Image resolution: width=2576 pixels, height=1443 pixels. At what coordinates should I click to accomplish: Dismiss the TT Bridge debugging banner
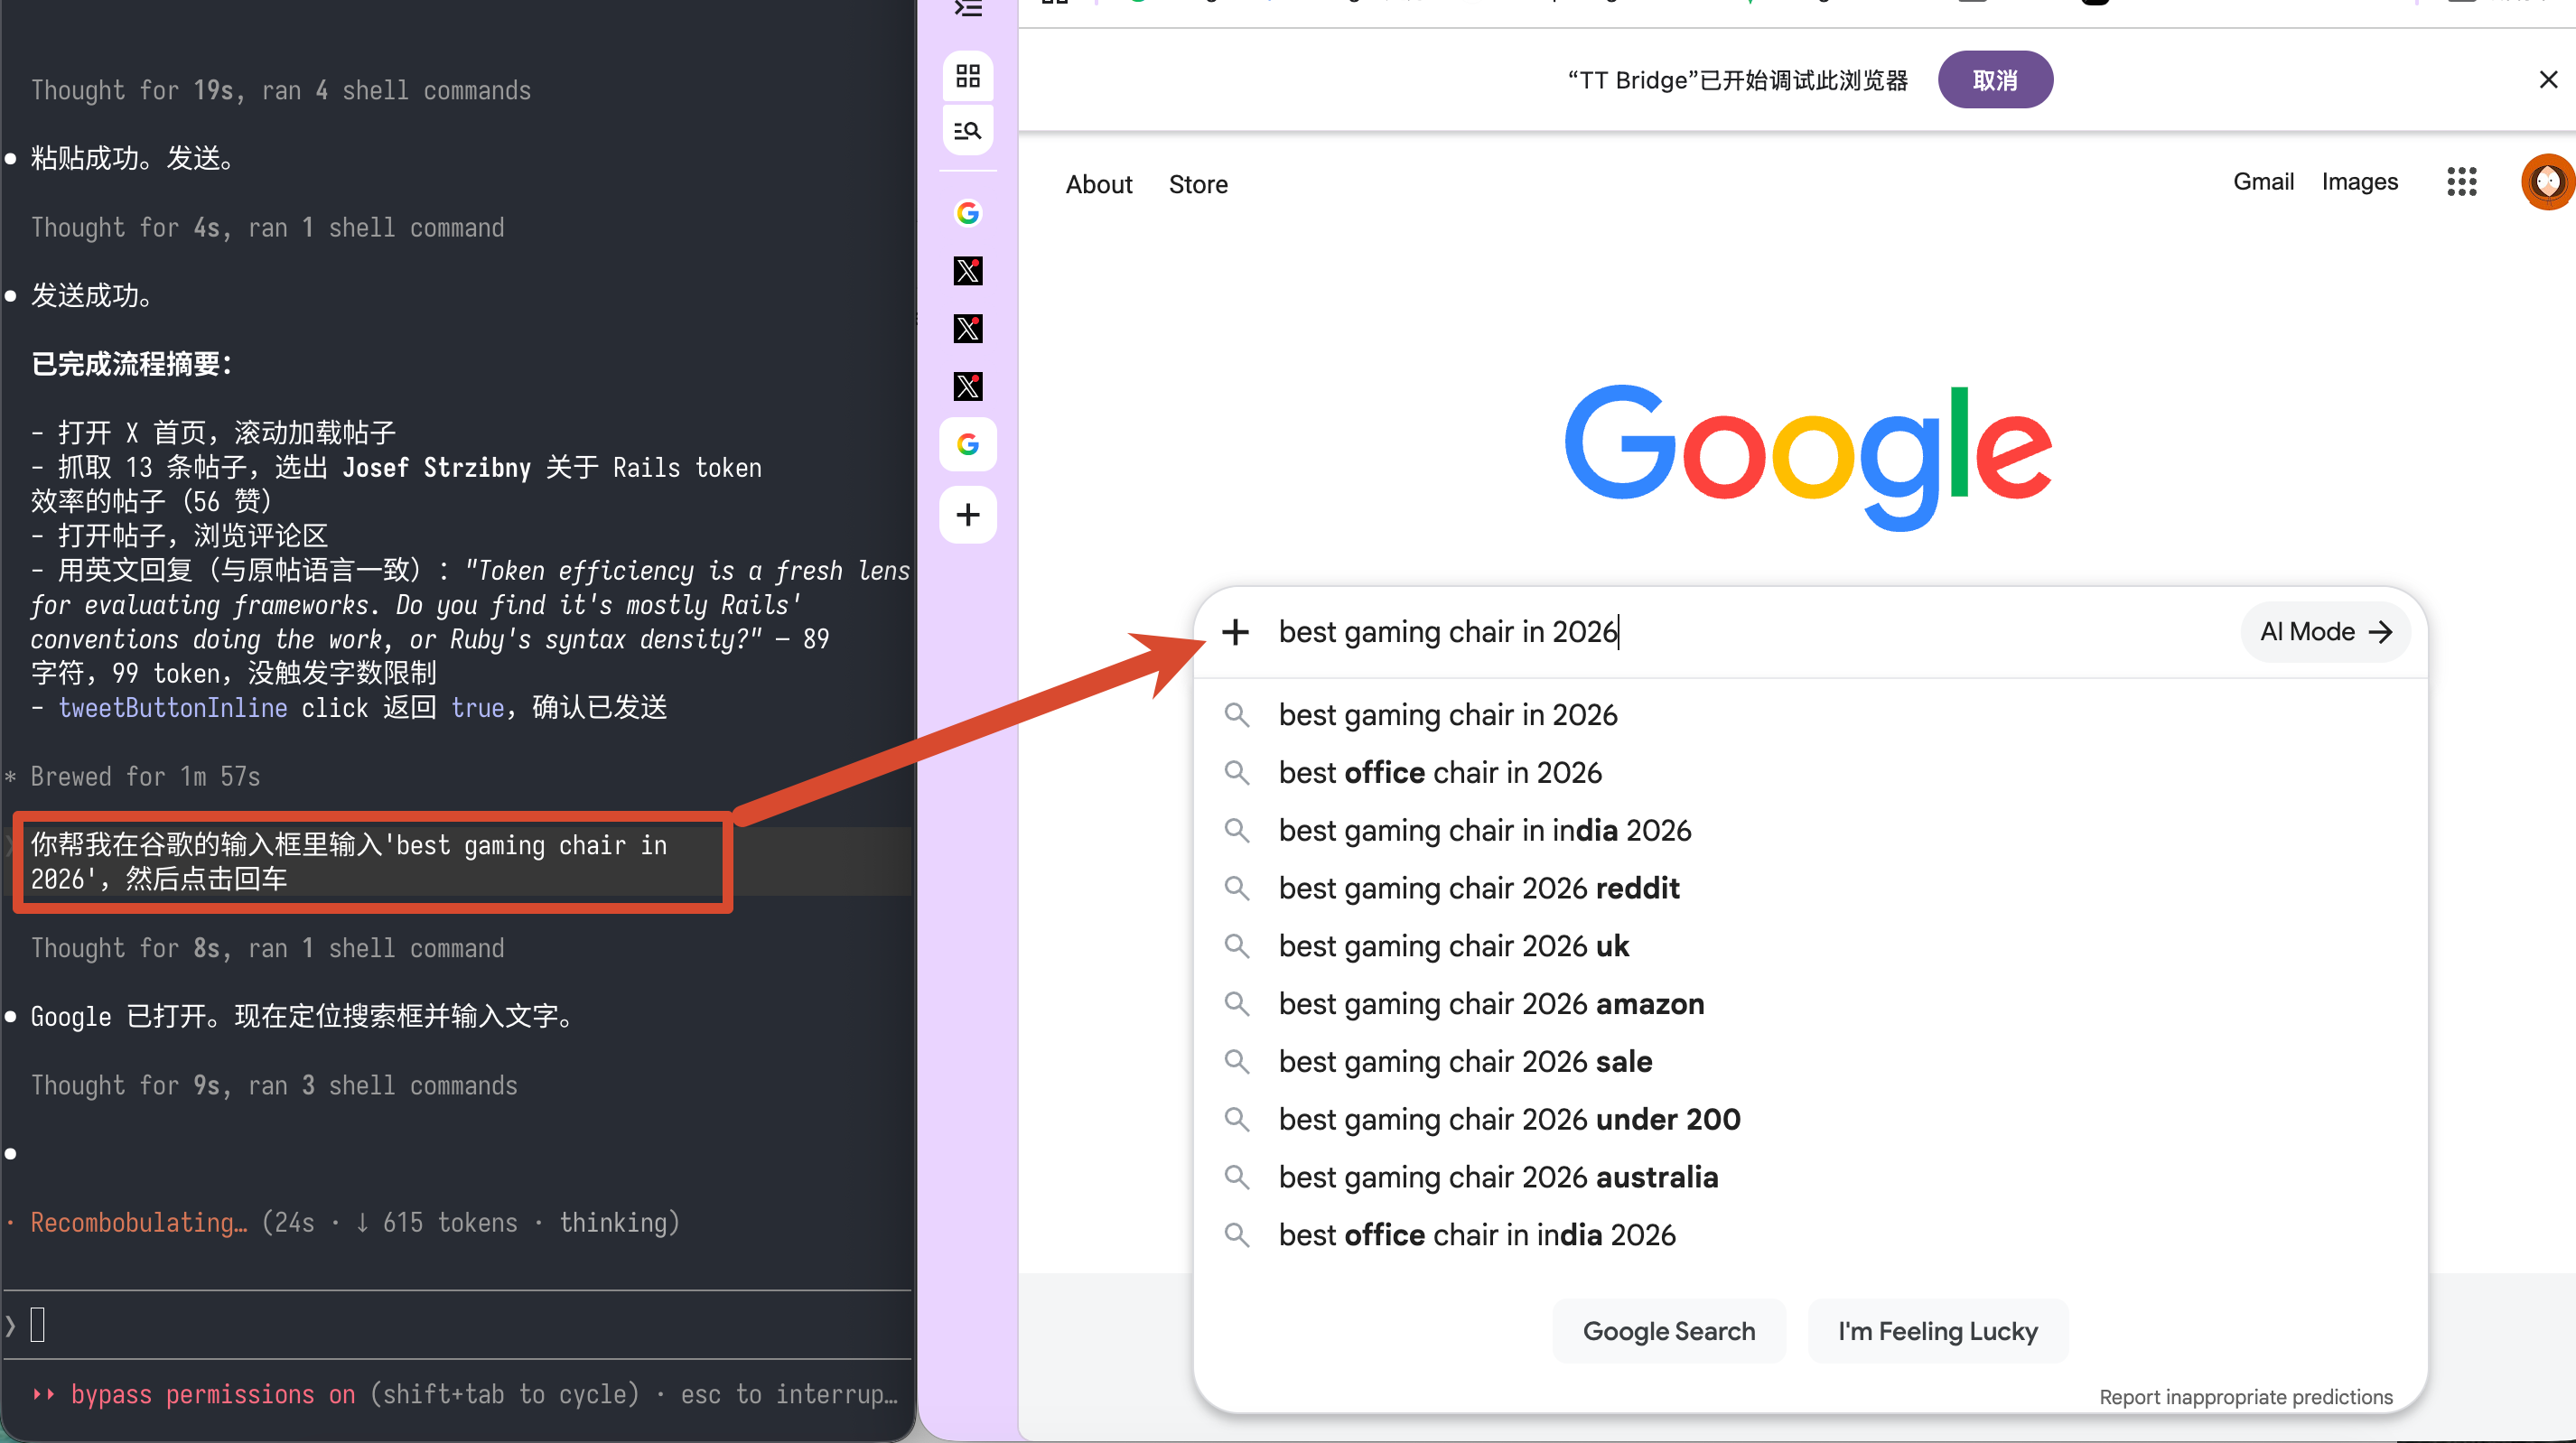(2548, 80)
